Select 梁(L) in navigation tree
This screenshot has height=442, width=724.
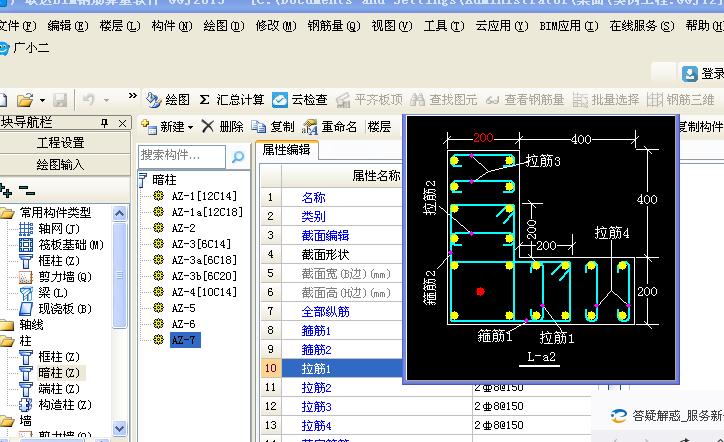tap(53, 293)
